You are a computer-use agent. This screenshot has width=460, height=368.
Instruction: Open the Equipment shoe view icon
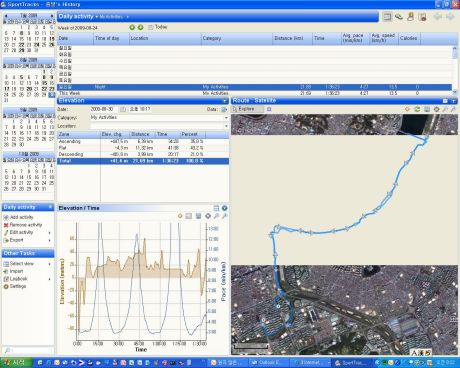pyautogui.click(x=399, y=17)
